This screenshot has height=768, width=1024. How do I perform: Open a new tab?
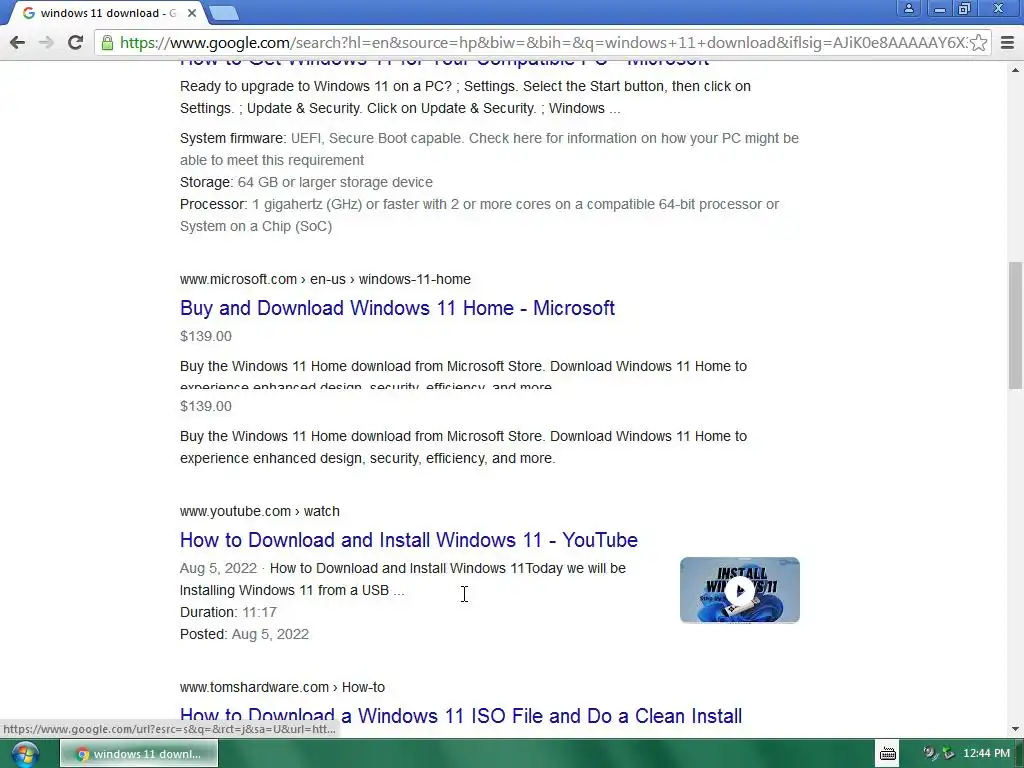point(224,13)
